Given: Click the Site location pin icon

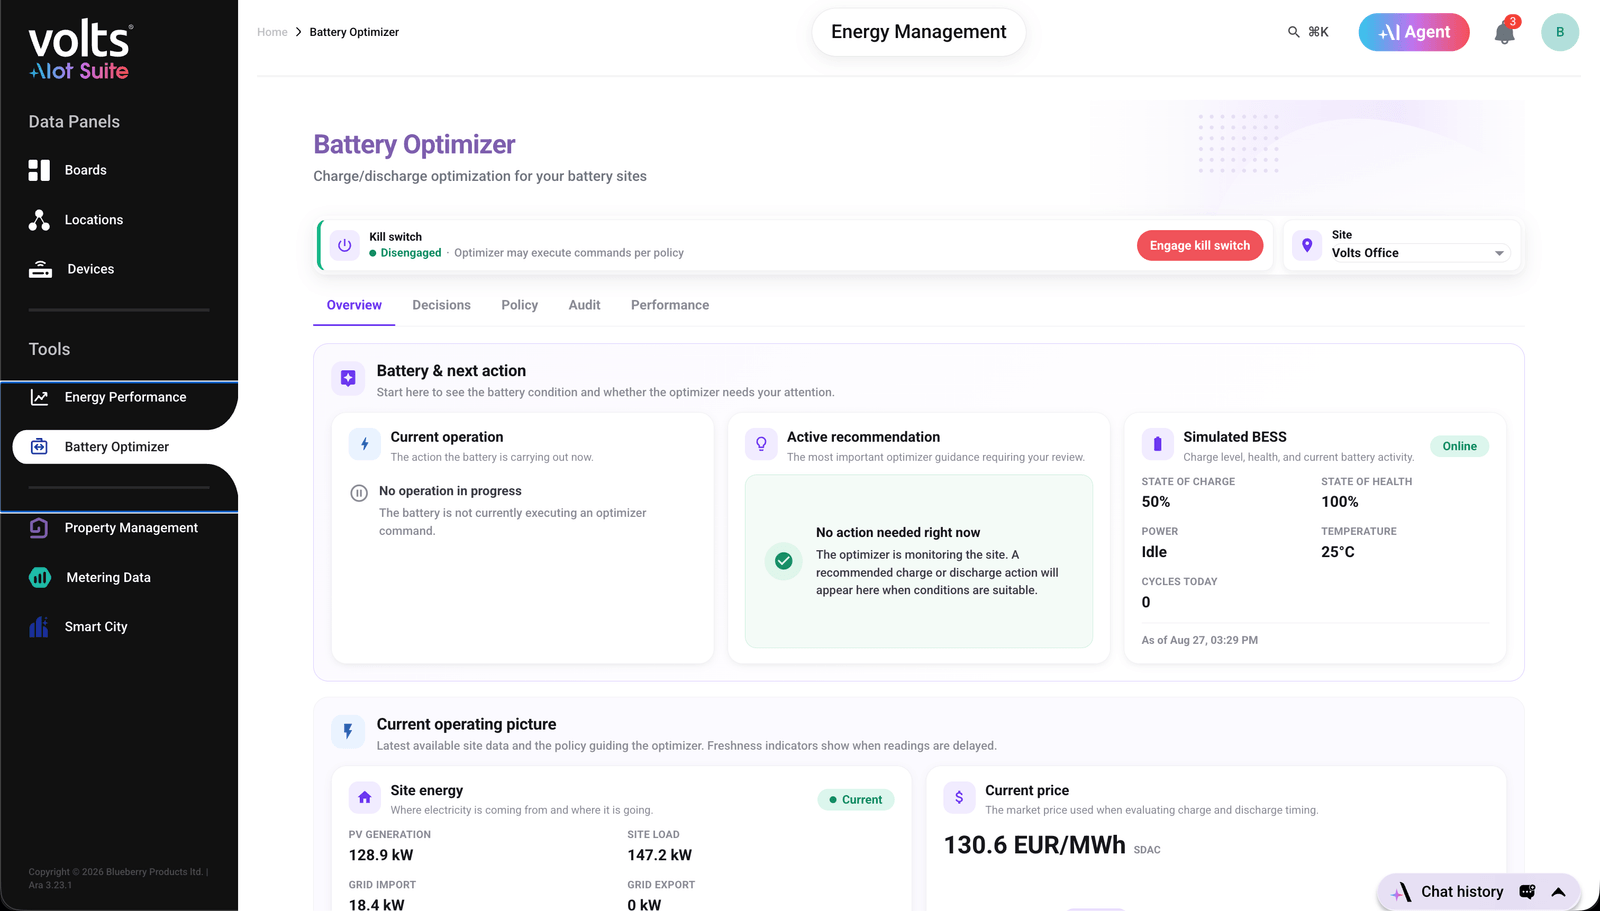Looking at the screenshot, I should (1307, 245).
